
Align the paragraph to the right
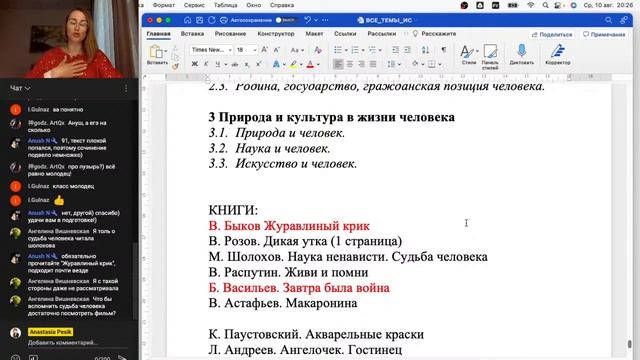[362, 64]
